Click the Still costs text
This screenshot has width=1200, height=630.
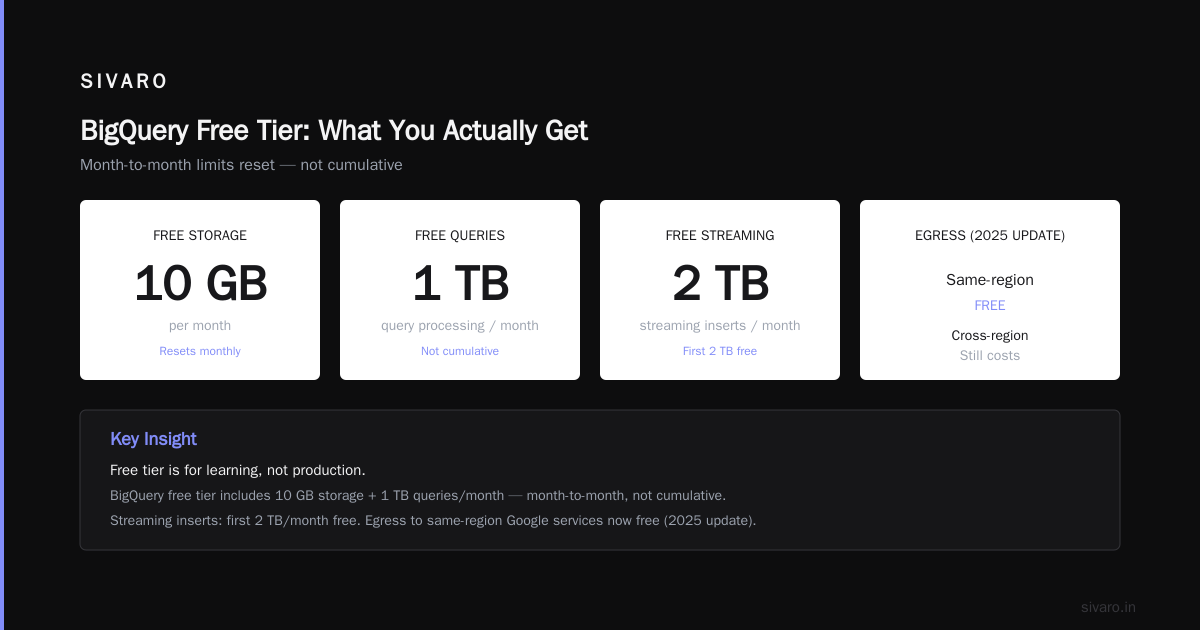[x=990, y=356]
